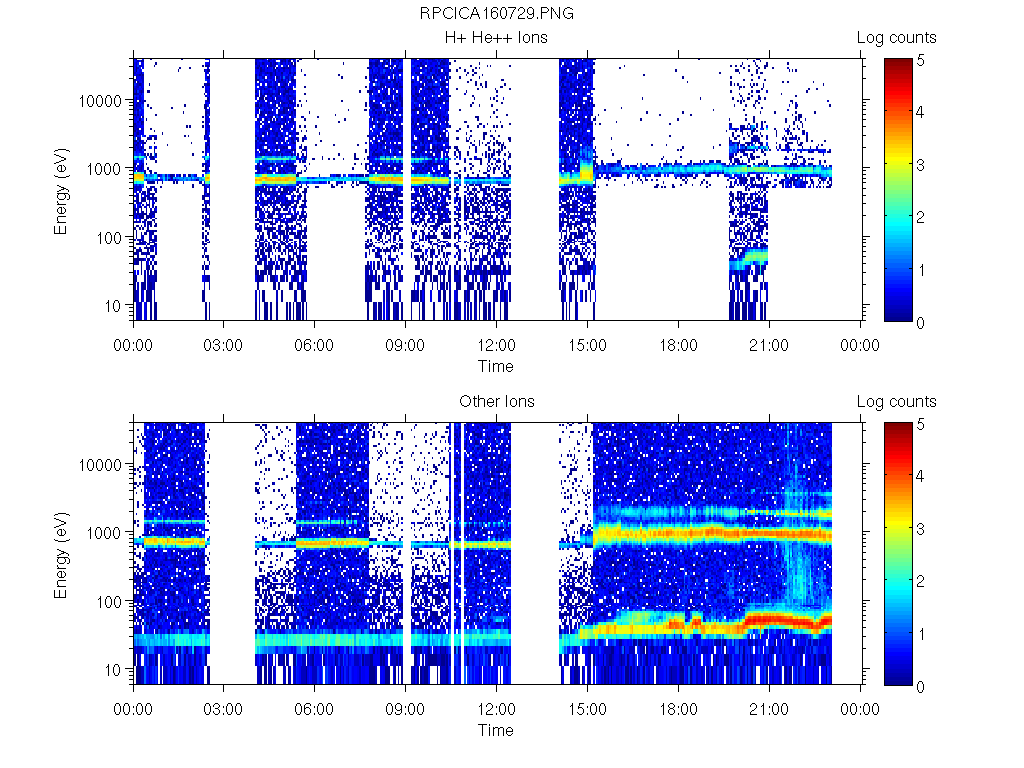Select the 15:00 tick on top time axis
This screenshot has height=768, width=1024.
(x=587, y=346)
